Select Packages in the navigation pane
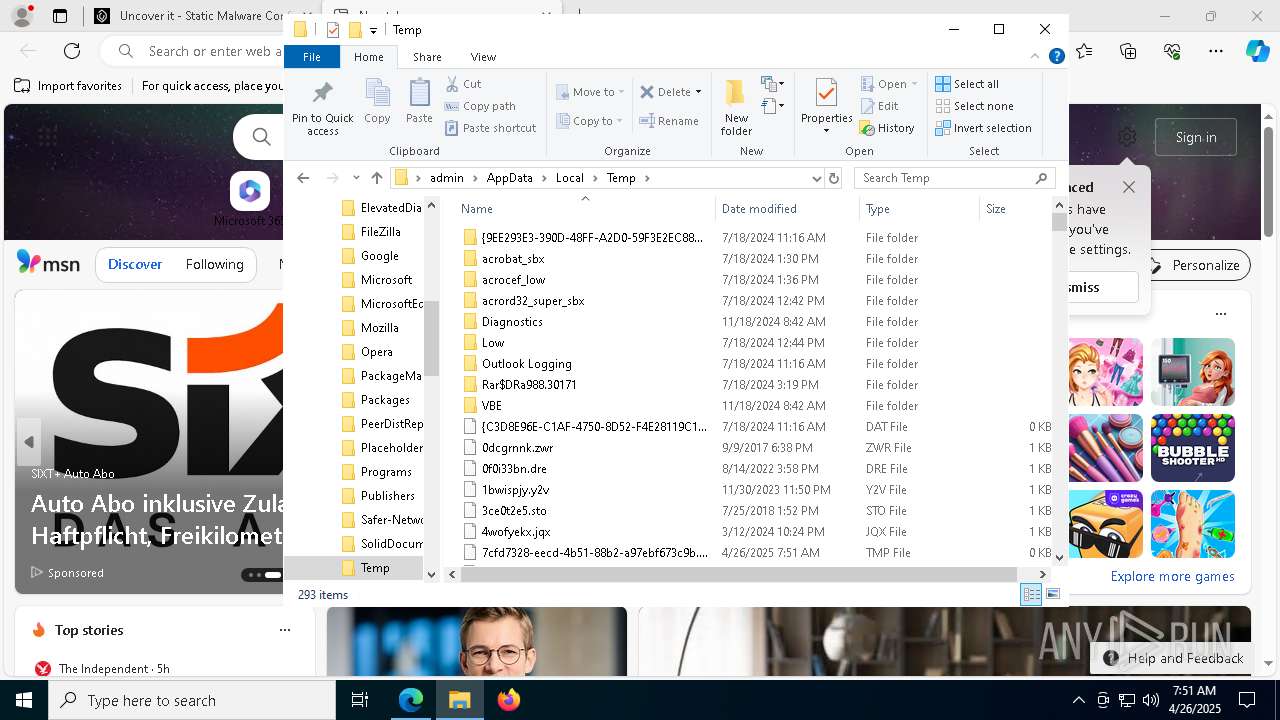Viewport: 1280px width, 720px height. tap(385, 400)
